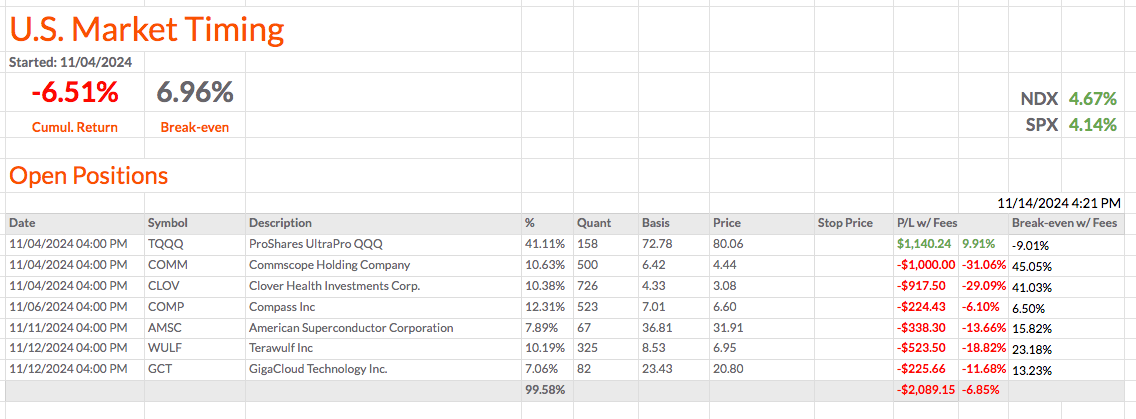Click the U.S. Market Timing title
Screen dimensions: 1136x419
click(147, 29)
